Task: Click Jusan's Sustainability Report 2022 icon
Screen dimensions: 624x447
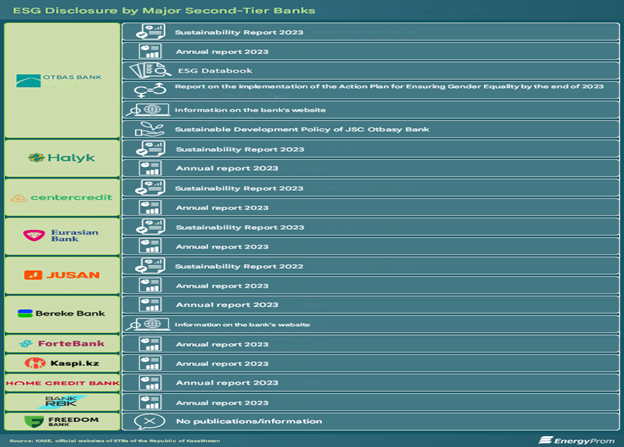Action: pos(150,266)
